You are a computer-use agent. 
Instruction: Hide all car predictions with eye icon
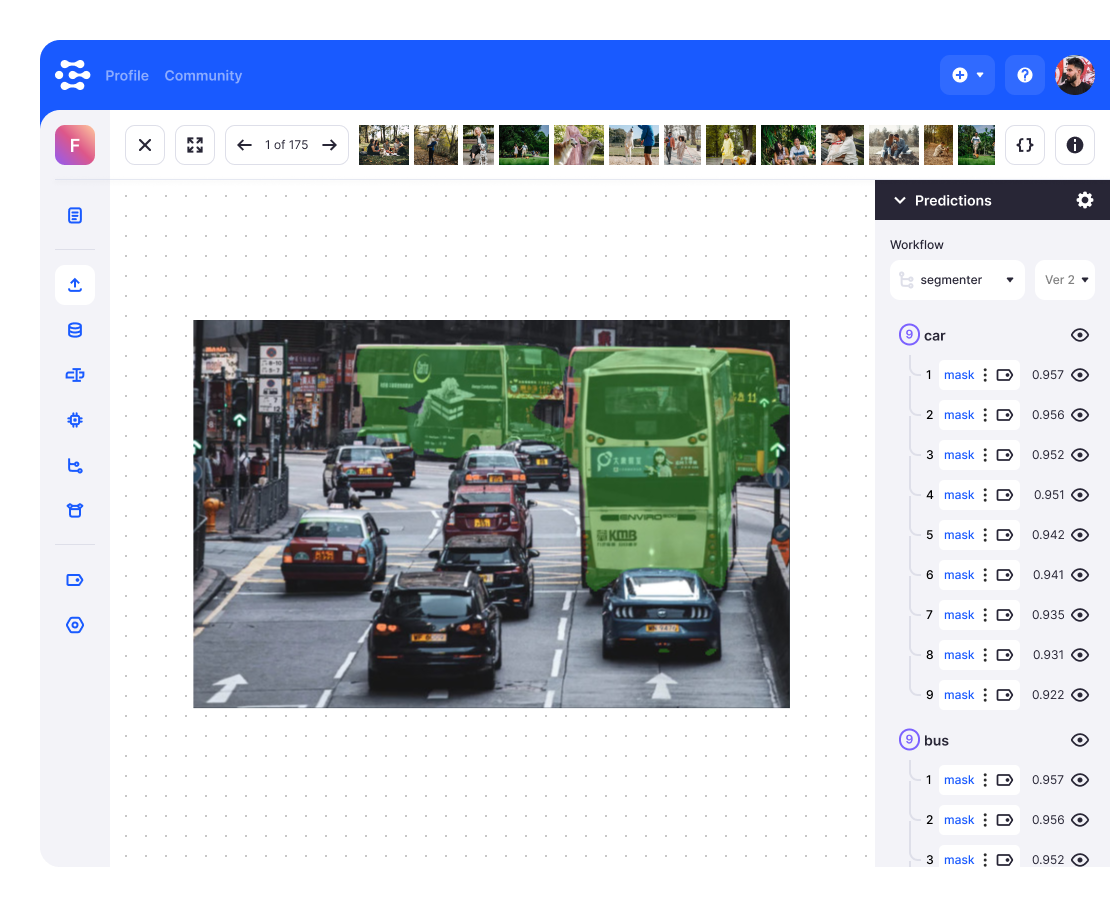coord(1080,335)
